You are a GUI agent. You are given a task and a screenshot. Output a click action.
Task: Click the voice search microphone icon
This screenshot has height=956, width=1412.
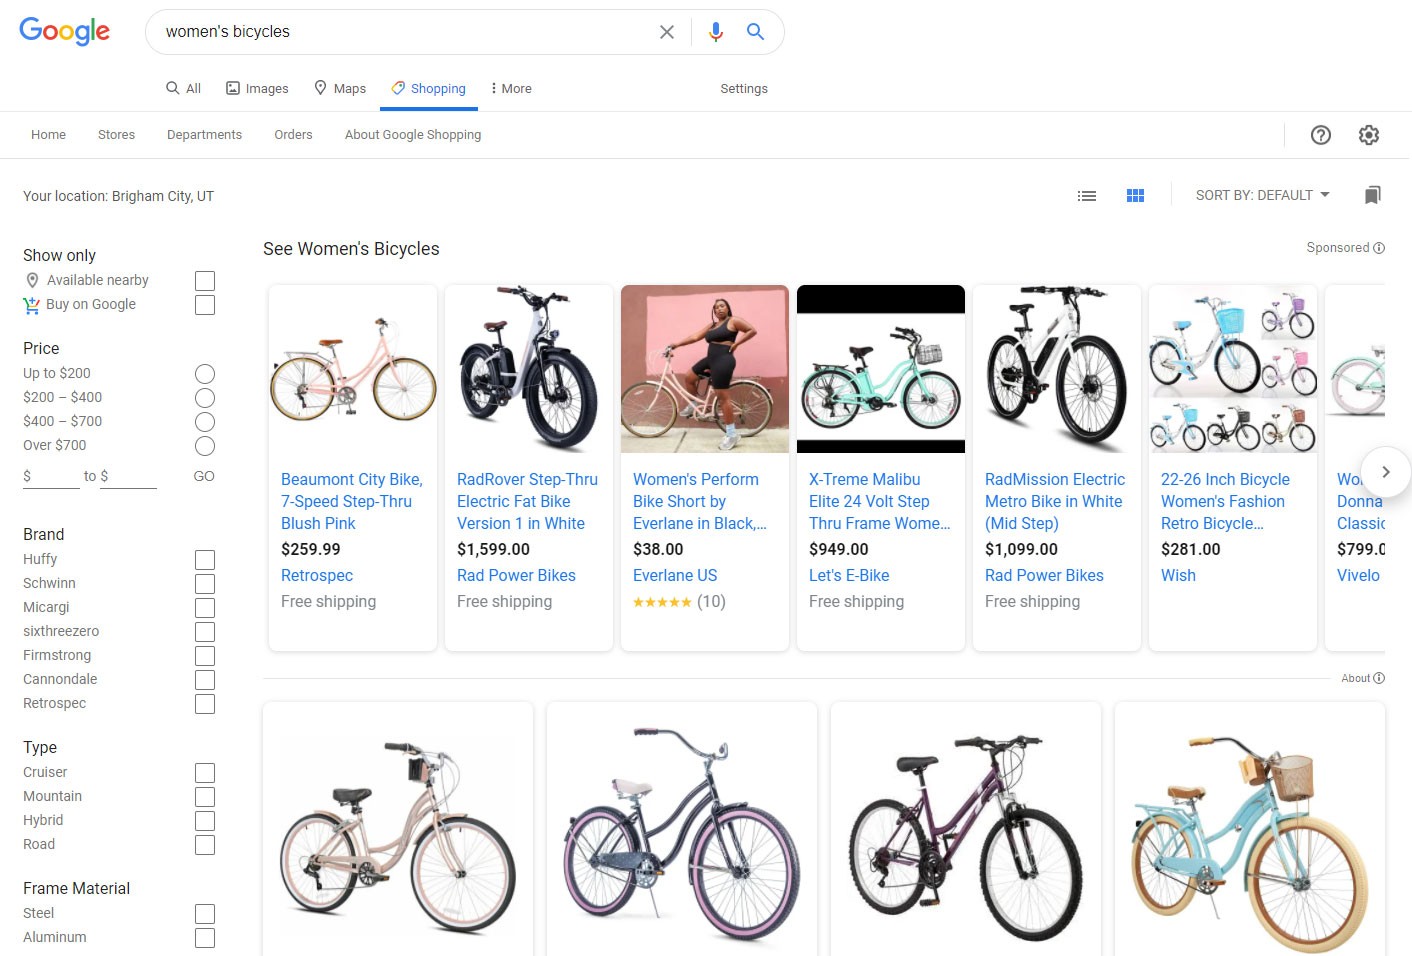pyautogui.click(x=715, y=32)
